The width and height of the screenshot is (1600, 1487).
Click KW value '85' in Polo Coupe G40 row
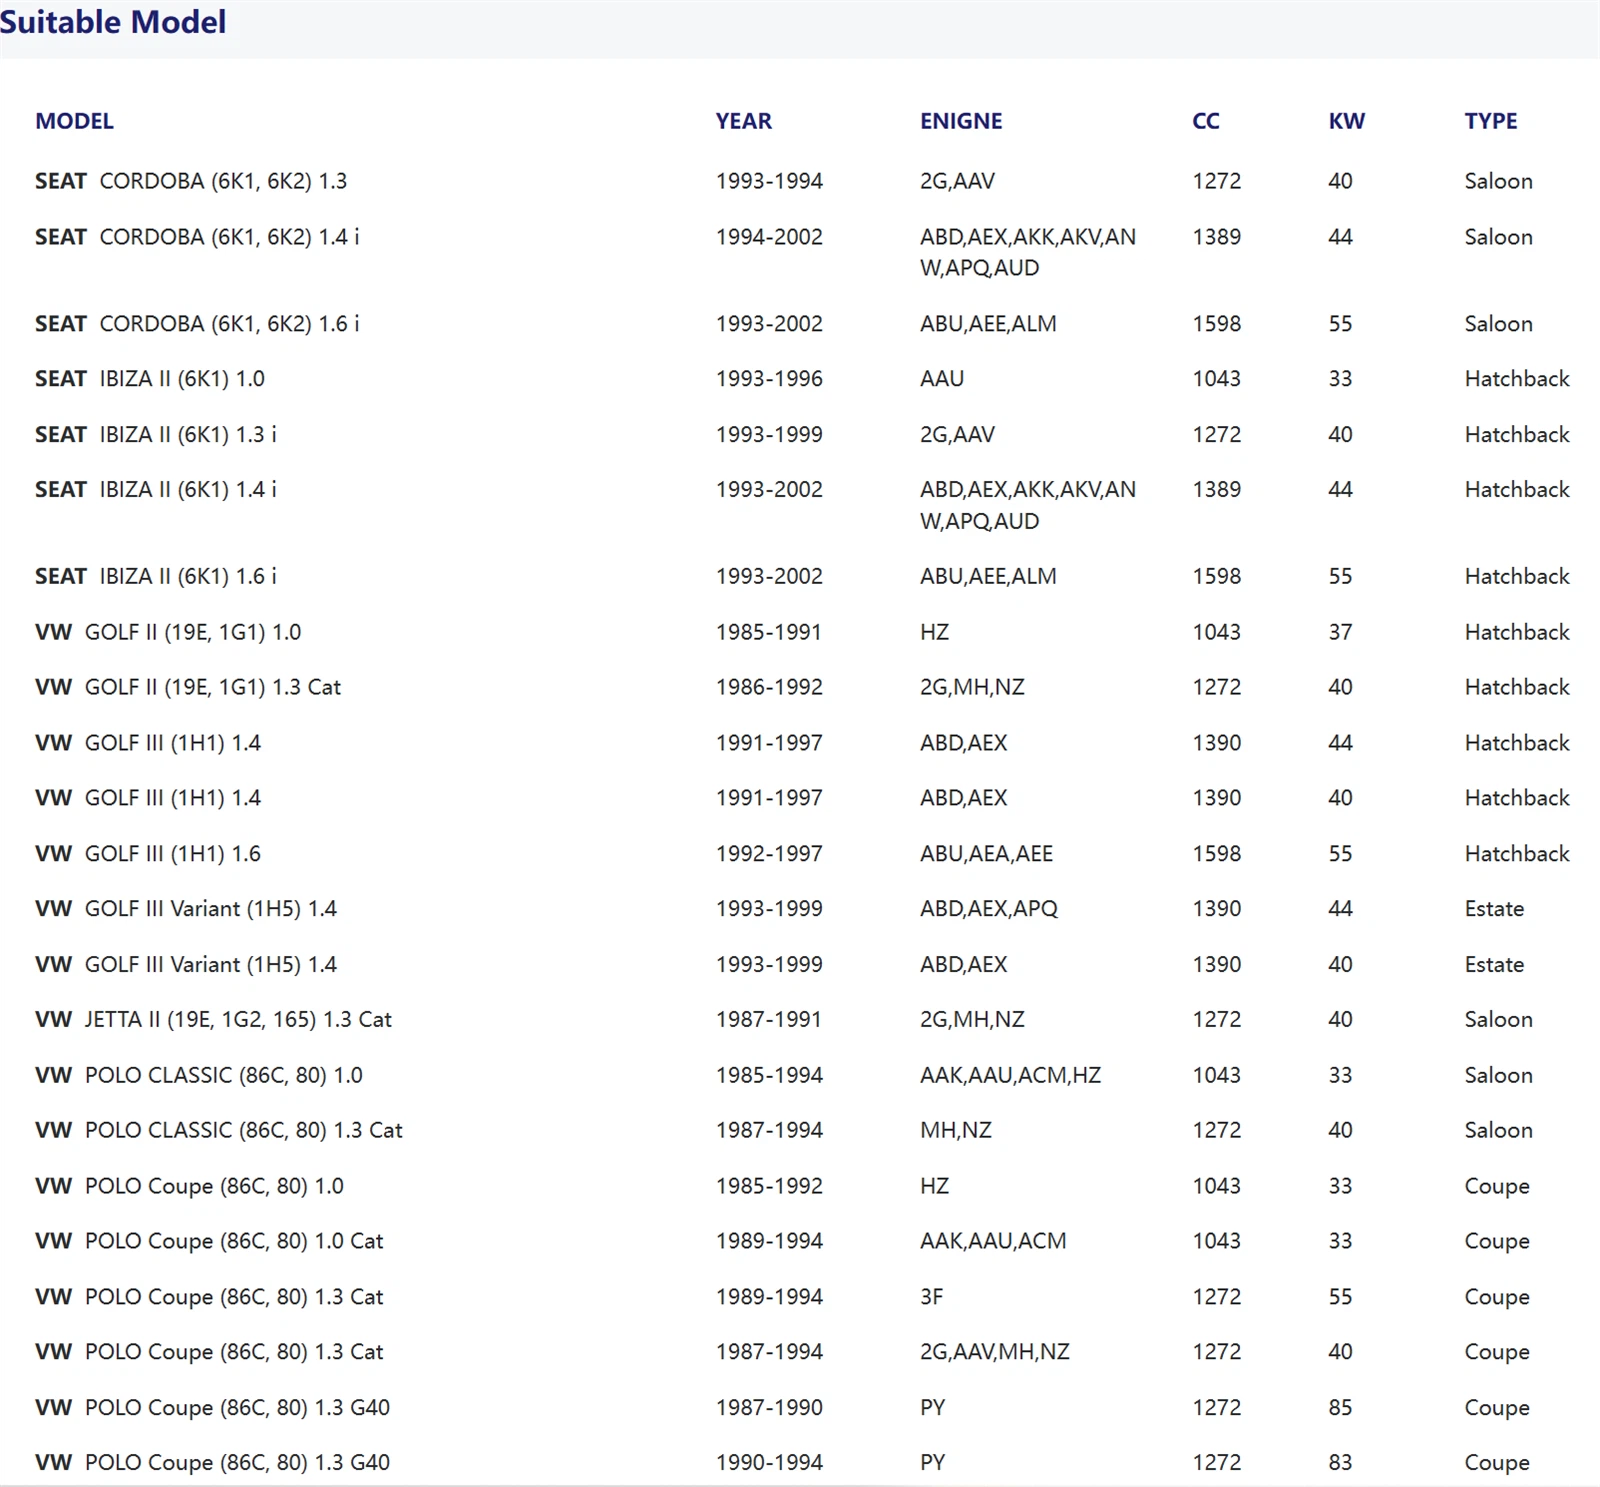[1340, 1408]
